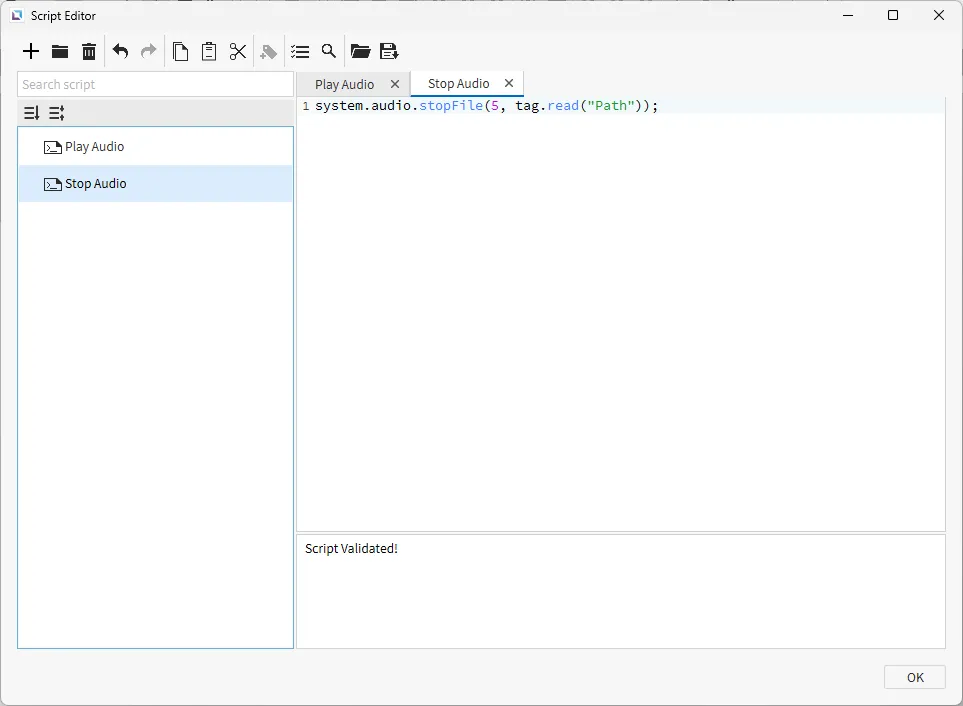963x706 pixels.
Task: Open the magnifier search tool in the toolbar
Action: coord(328,51)
